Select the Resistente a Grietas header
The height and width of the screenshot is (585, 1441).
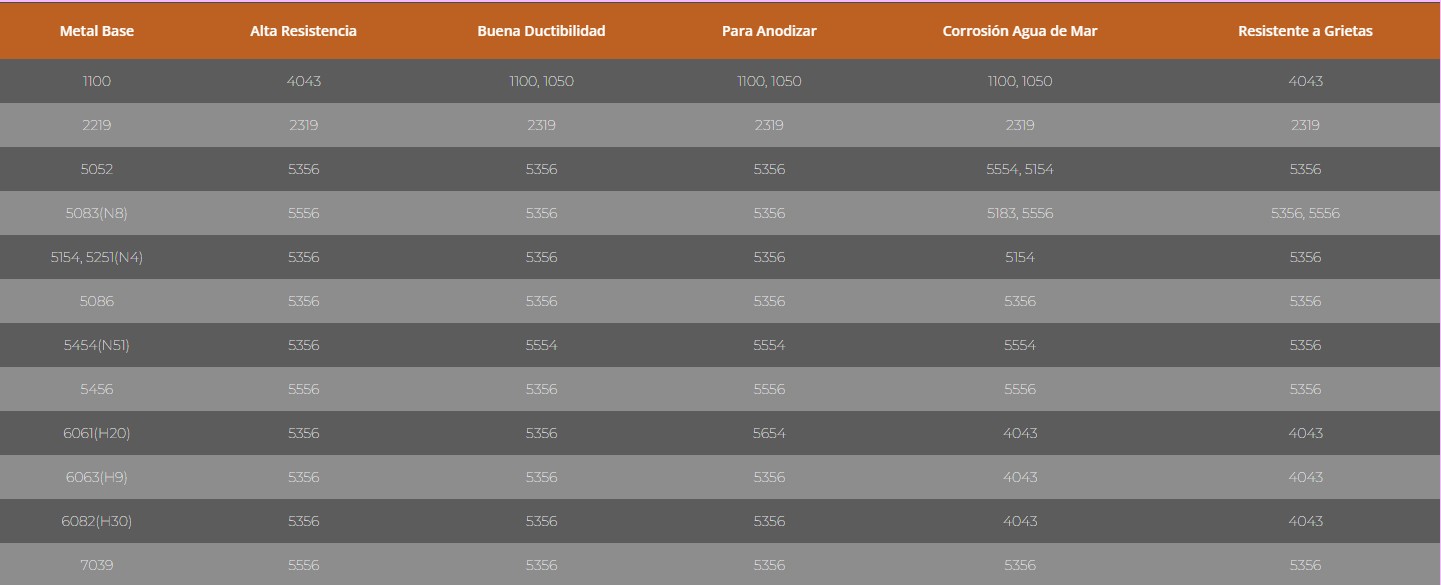1305,31
